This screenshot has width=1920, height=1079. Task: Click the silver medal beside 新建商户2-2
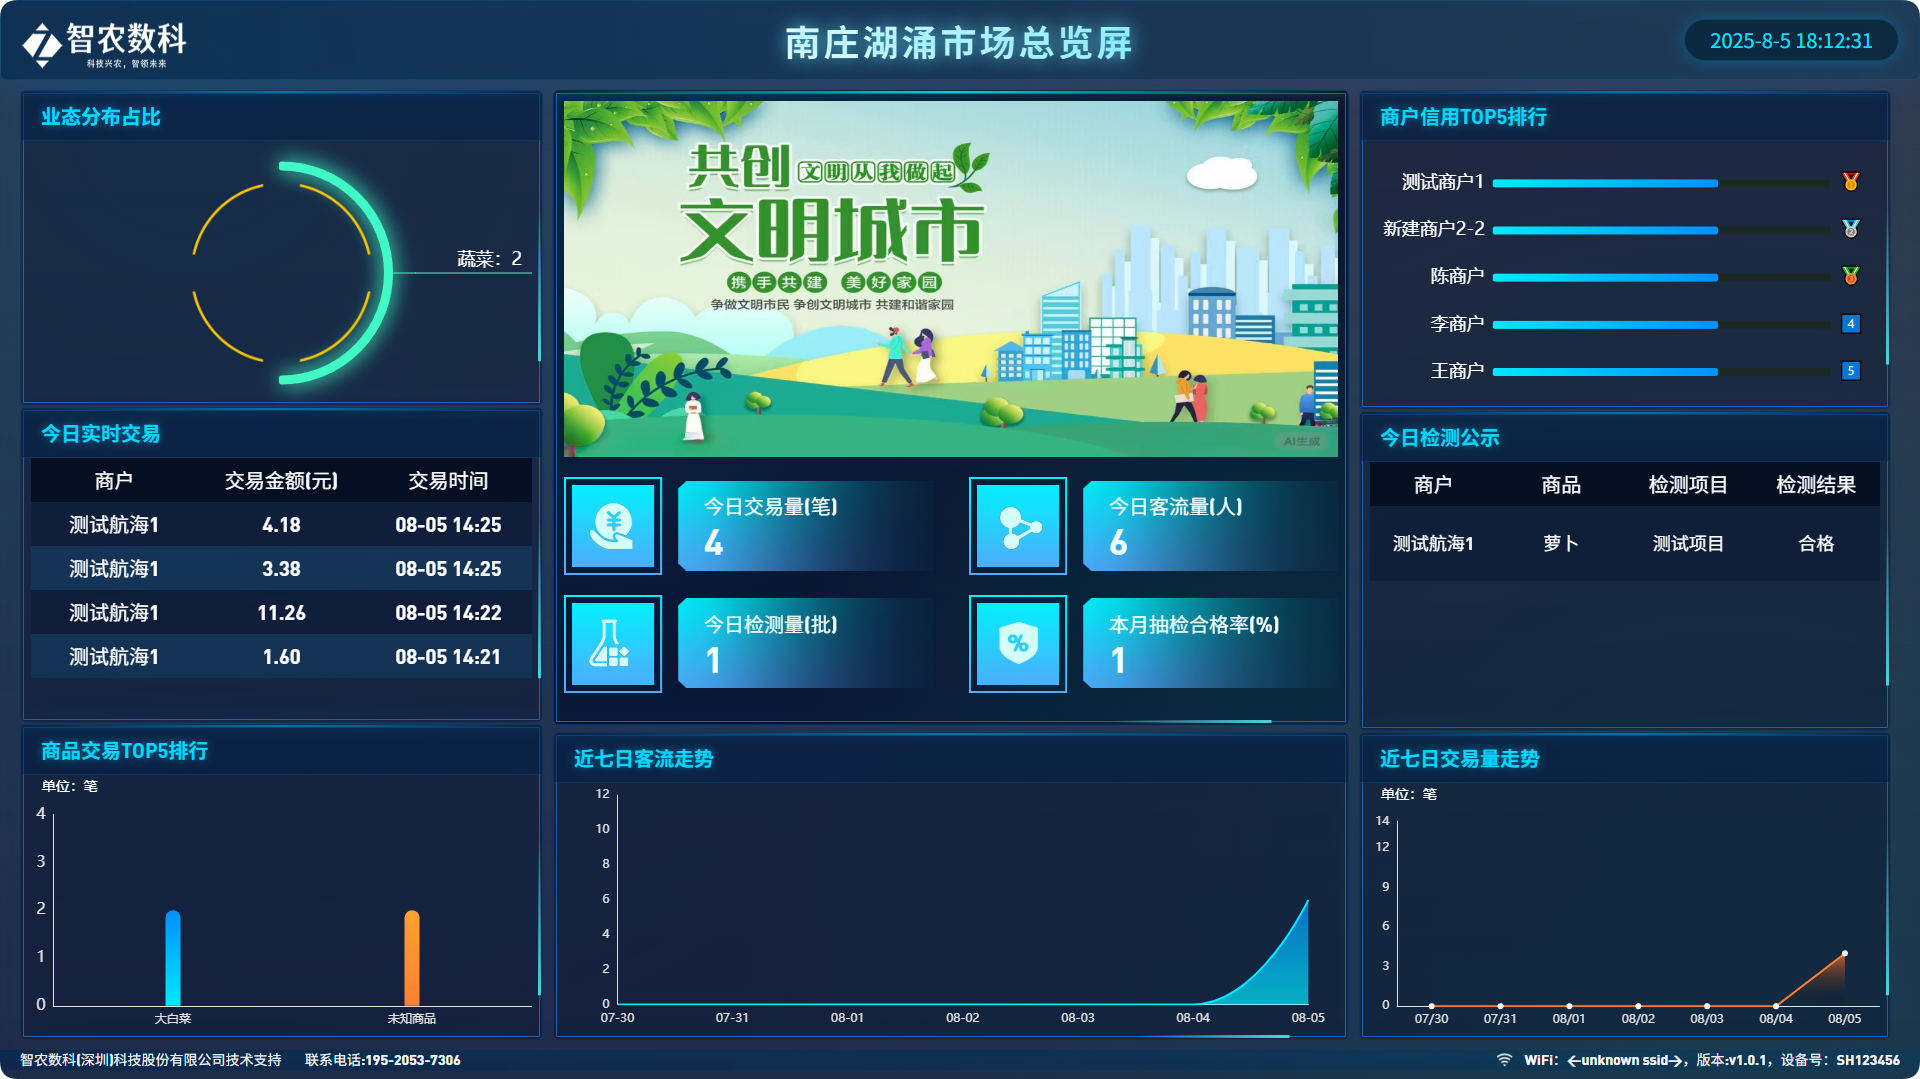coord(1850,229)
